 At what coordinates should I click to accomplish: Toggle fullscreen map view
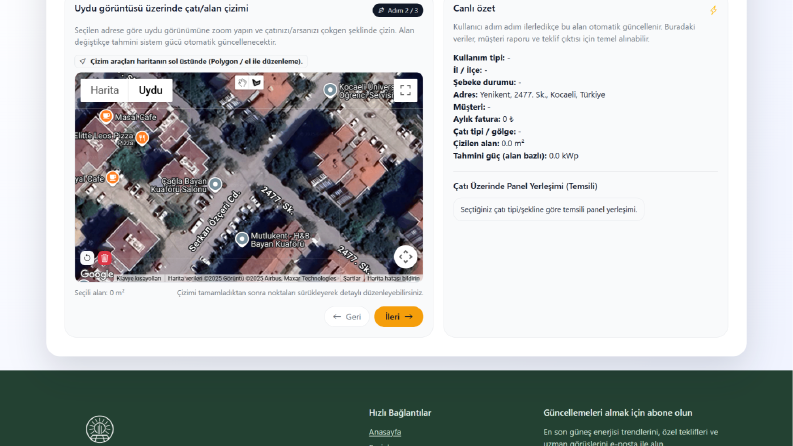point(405,91)
